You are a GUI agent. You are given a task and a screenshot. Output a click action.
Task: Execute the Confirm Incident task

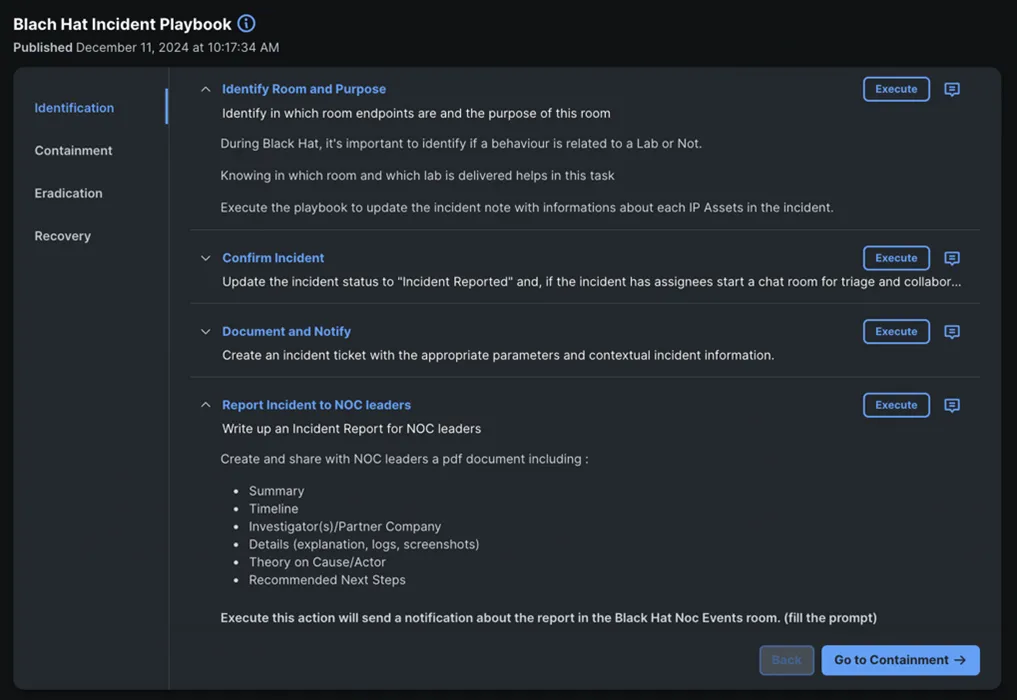(896, 258)
